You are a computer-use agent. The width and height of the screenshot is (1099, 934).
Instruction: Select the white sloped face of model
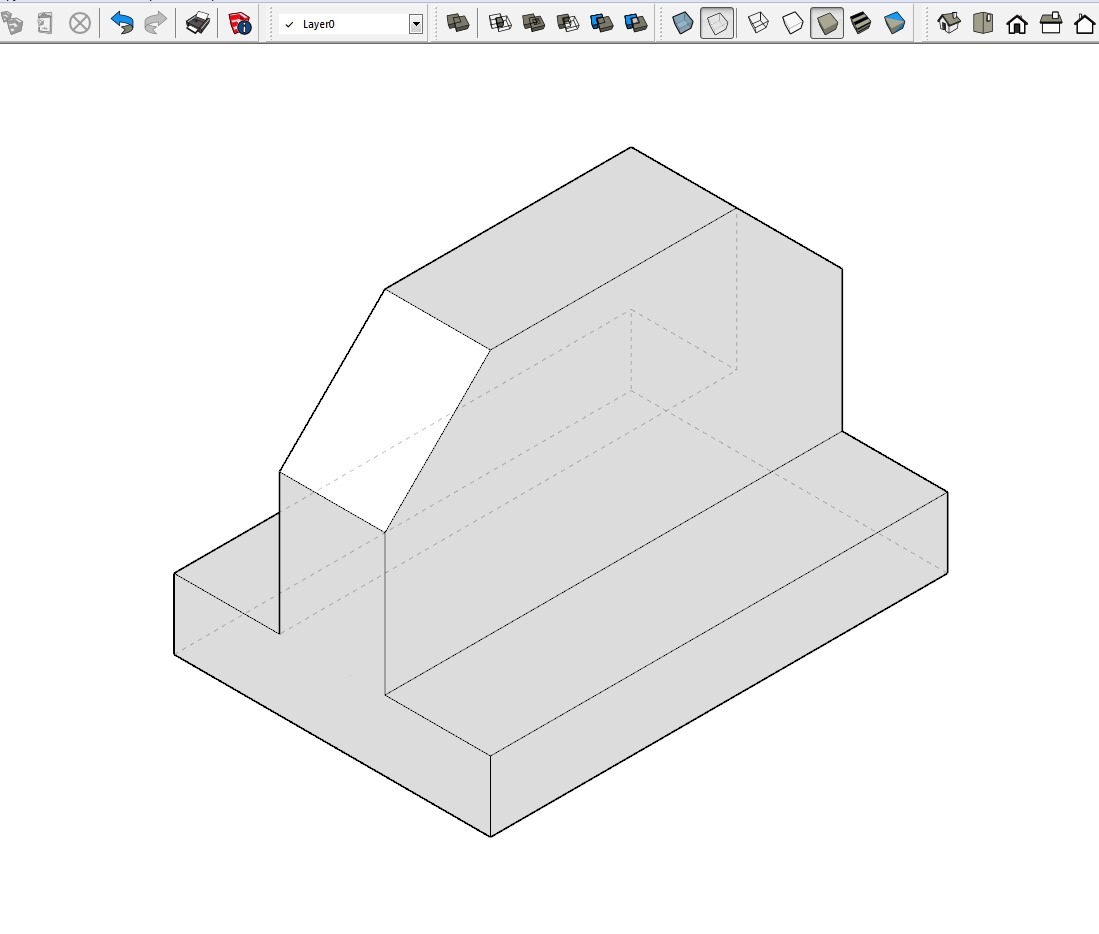click(x=385, y=410)
